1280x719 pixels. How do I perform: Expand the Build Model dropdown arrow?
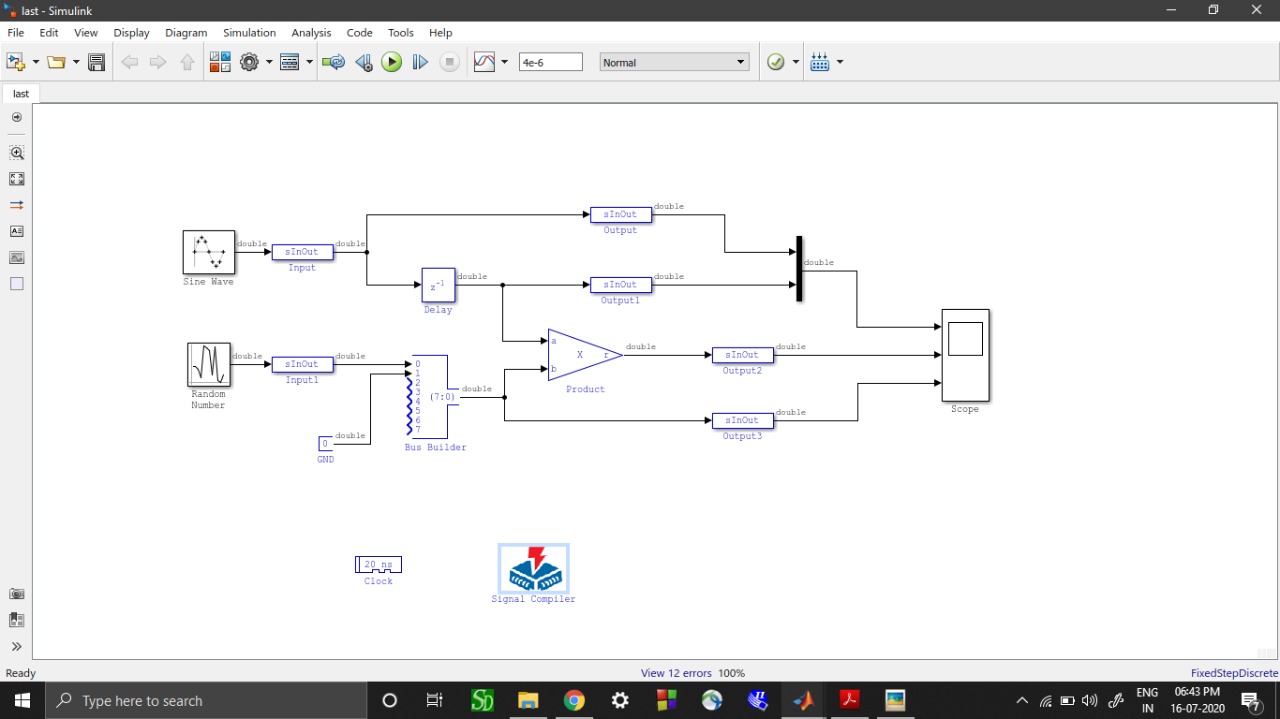(x=840, y=62)
